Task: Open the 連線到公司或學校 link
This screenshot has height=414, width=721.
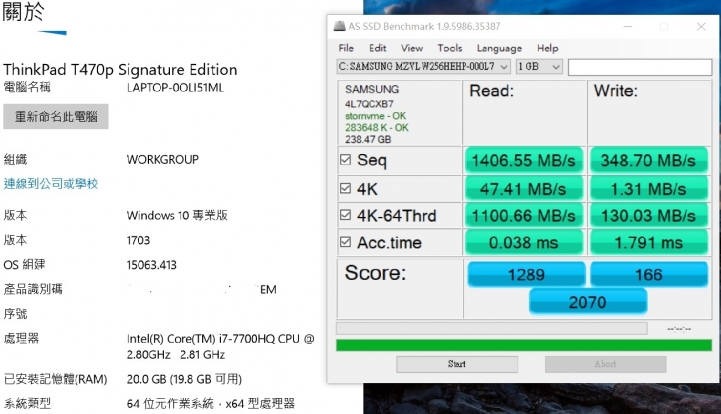Action: (x=51, y=184)
